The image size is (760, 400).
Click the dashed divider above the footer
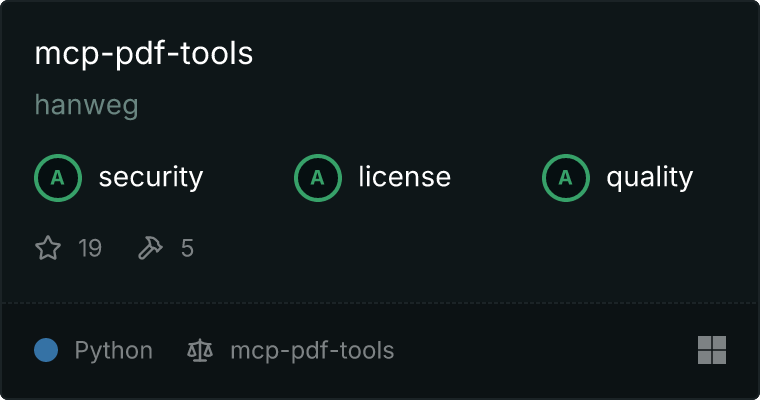tap(380, 302)
